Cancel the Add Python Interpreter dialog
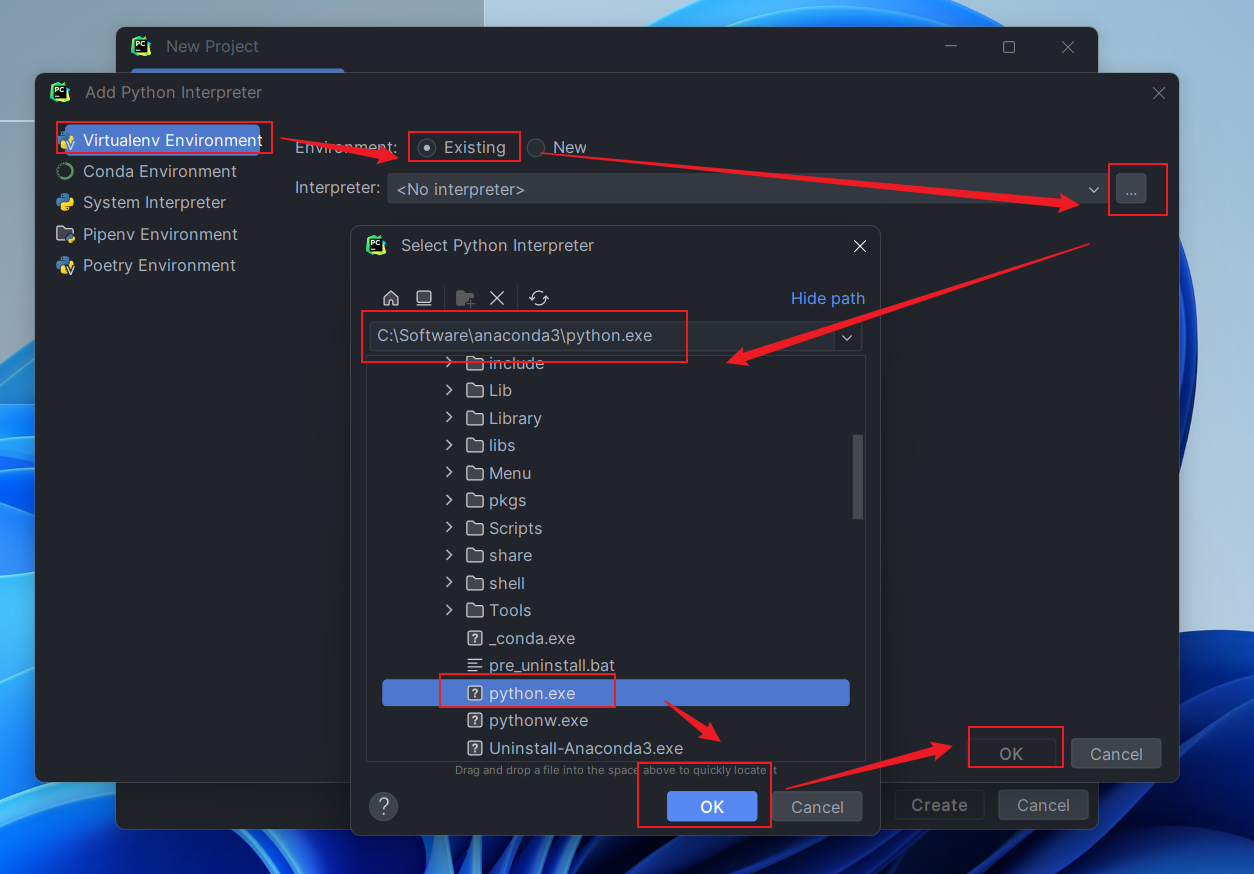This screenshot has width=1254, height=874. 1116,754
